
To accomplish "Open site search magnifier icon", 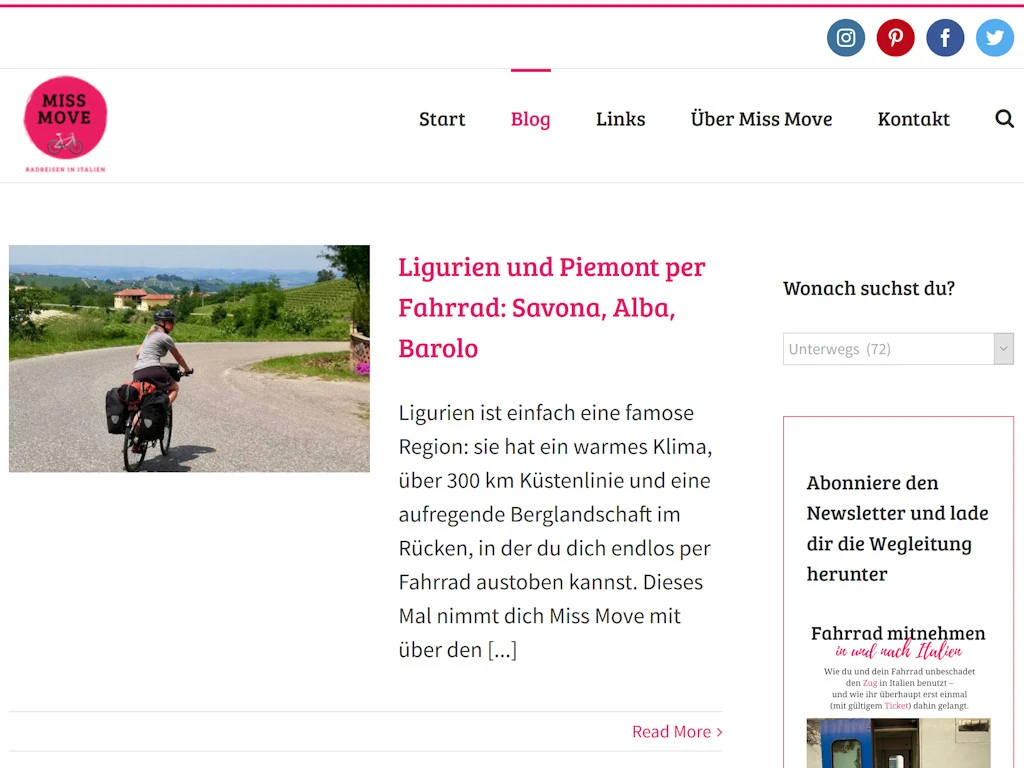I will [1004, 119].
